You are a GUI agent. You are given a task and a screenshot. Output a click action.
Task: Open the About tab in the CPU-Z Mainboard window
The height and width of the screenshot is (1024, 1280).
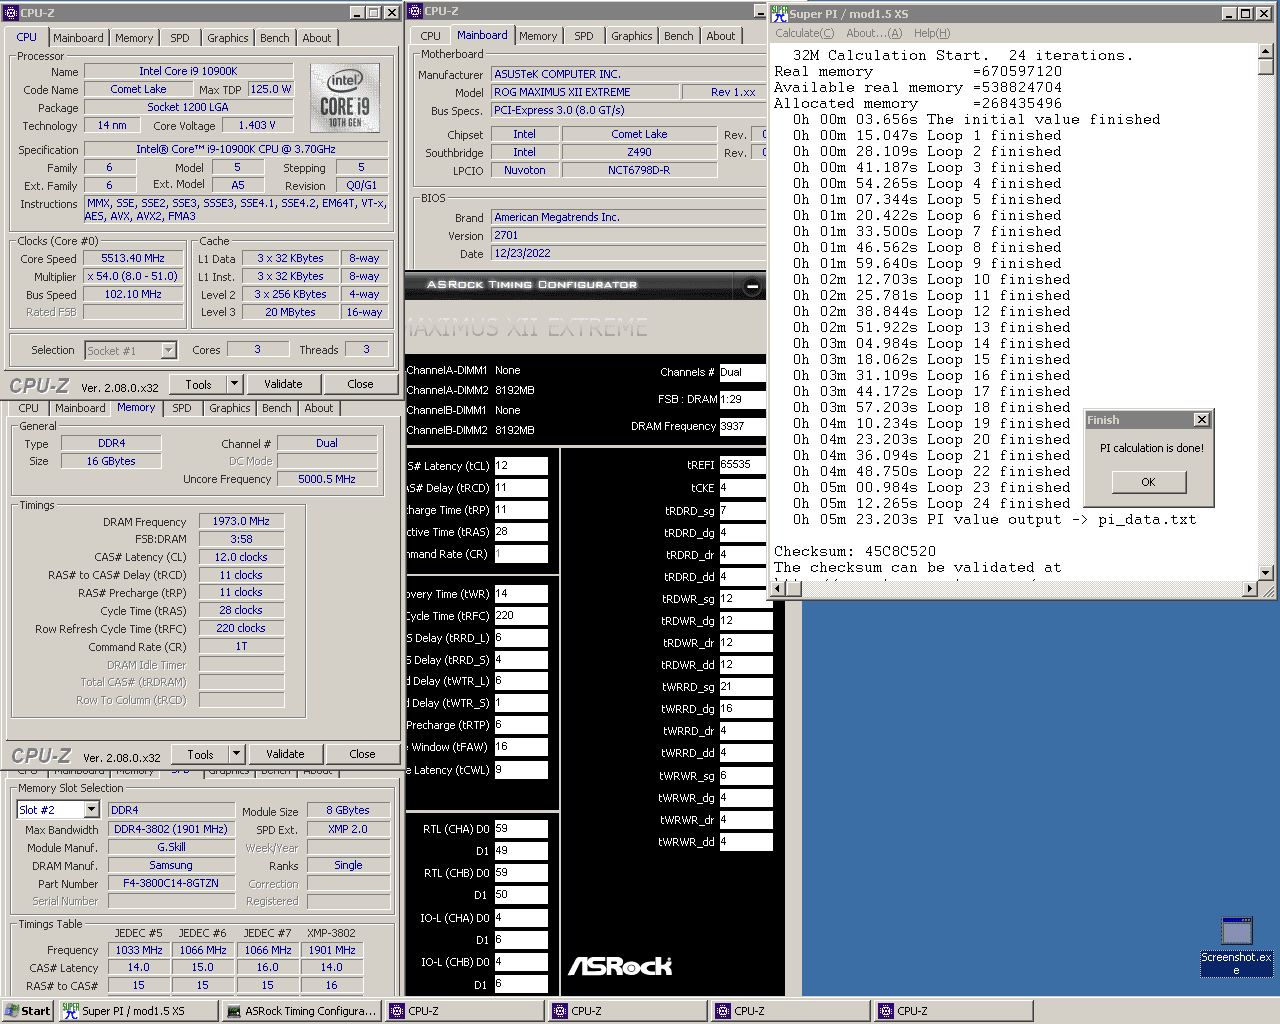721,36
